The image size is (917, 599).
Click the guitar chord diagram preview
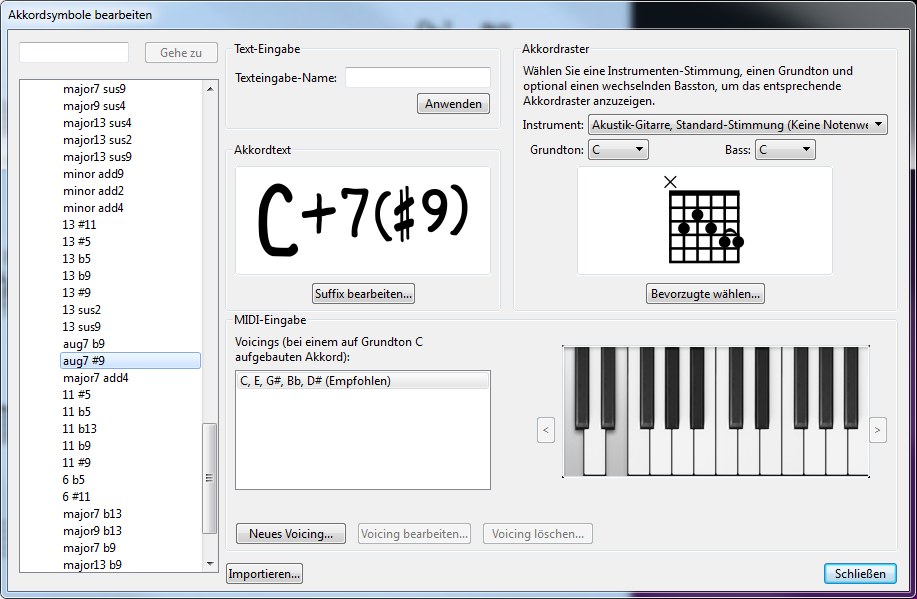pos(705,221)
